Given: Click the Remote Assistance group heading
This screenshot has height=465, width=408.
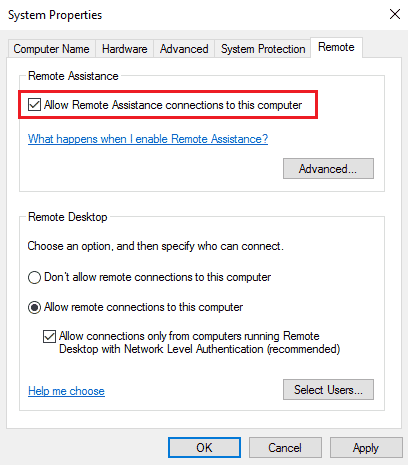Looking at the screenshot, I should (x=73, y=76).
